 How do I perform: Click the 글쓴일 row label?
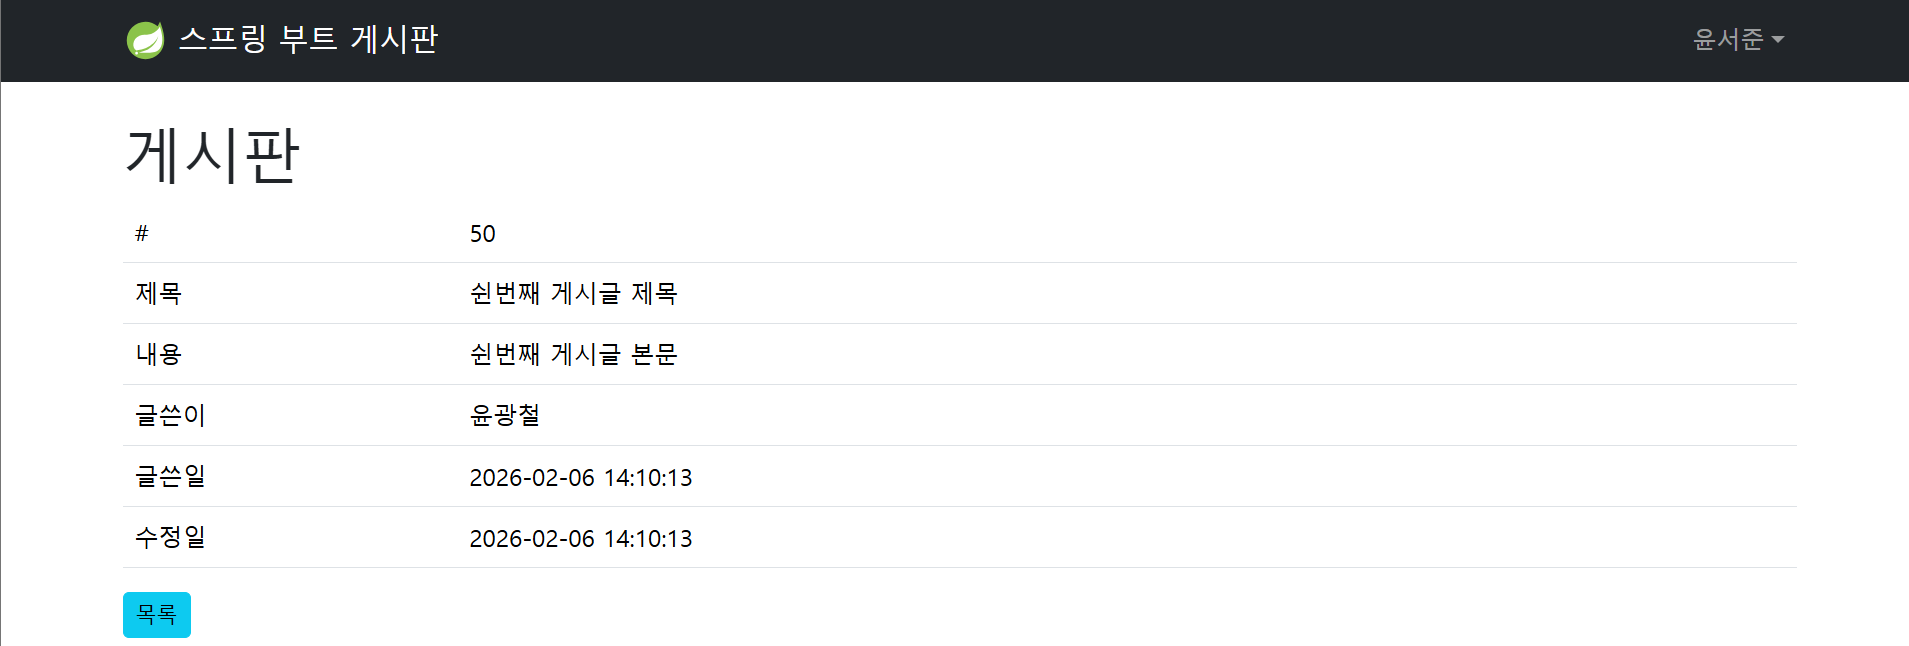pyautogui.click(x=170, y=476)
